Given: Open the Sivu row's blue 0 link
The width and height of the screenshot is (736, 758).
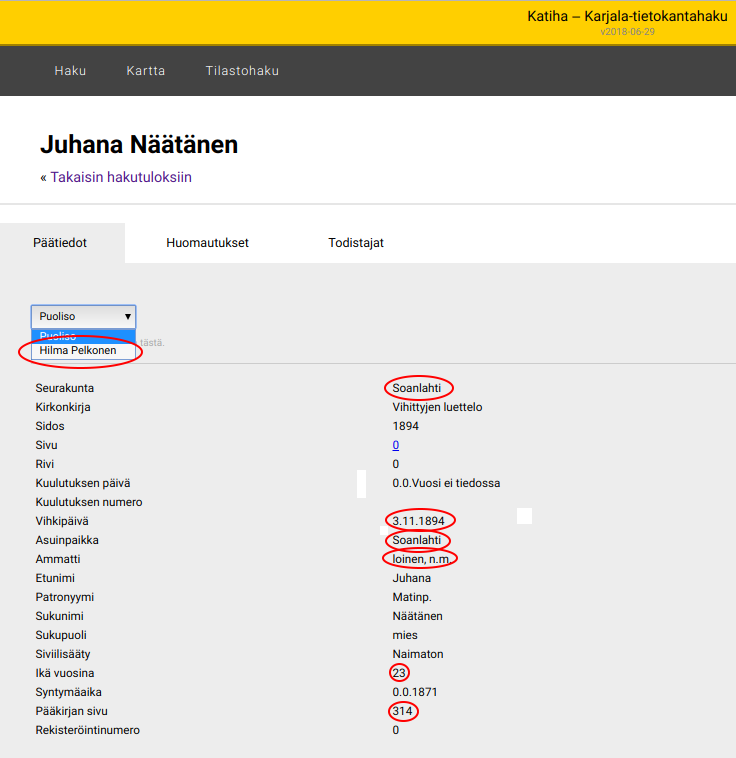Looking at the screenshot, I should (x=396, y=445).
